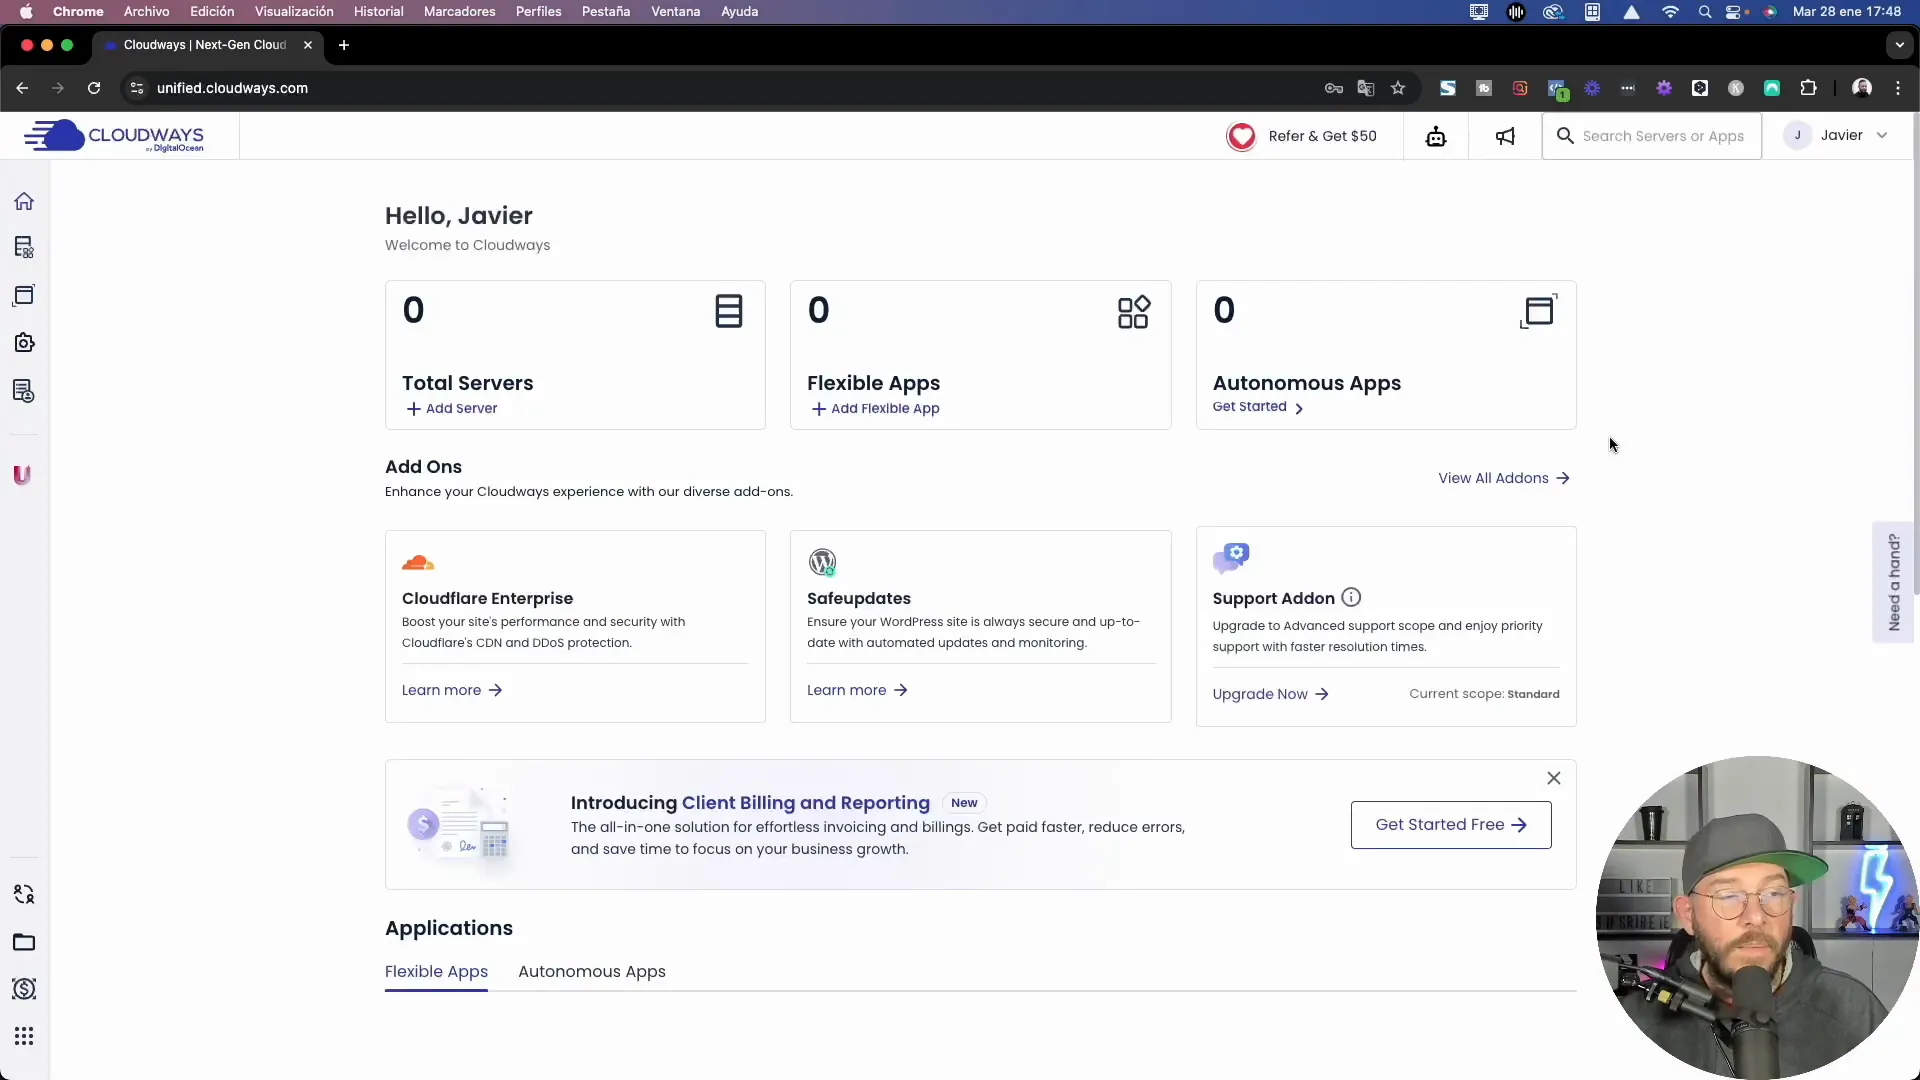
Task: Click the magenta U icon in sidebar
Action: [x=22, y=475]
